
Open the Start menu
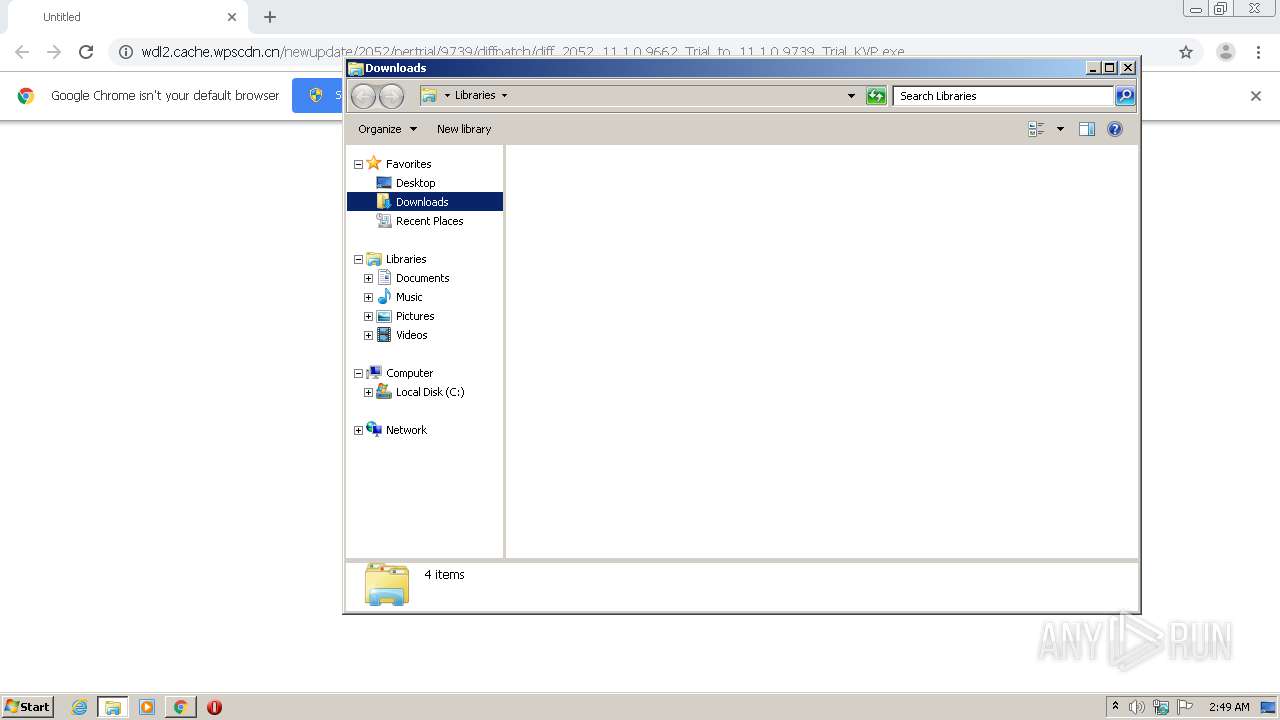click(x=28, y=706)
